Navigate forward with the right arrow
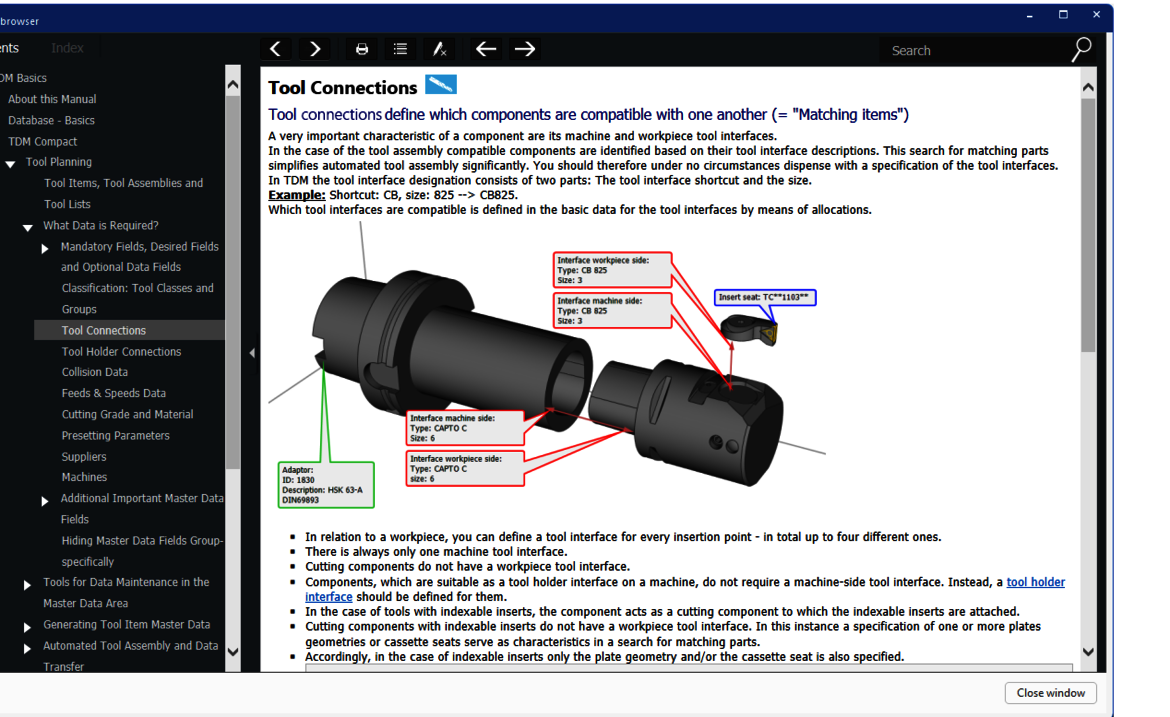 point(525,49)
